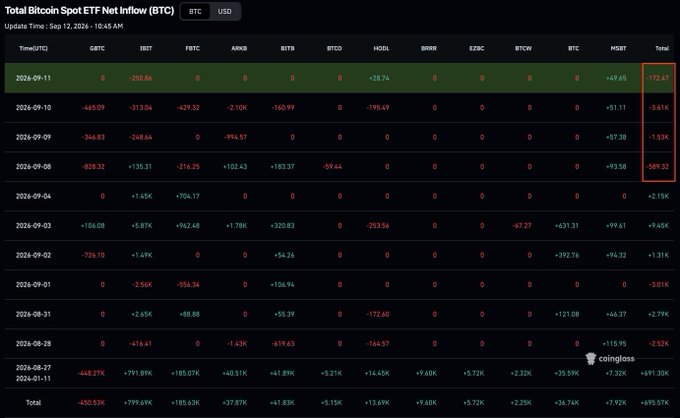680x418 pixels.
Task: Click the BTCO value -59.44
Action: tap(332, 167)
